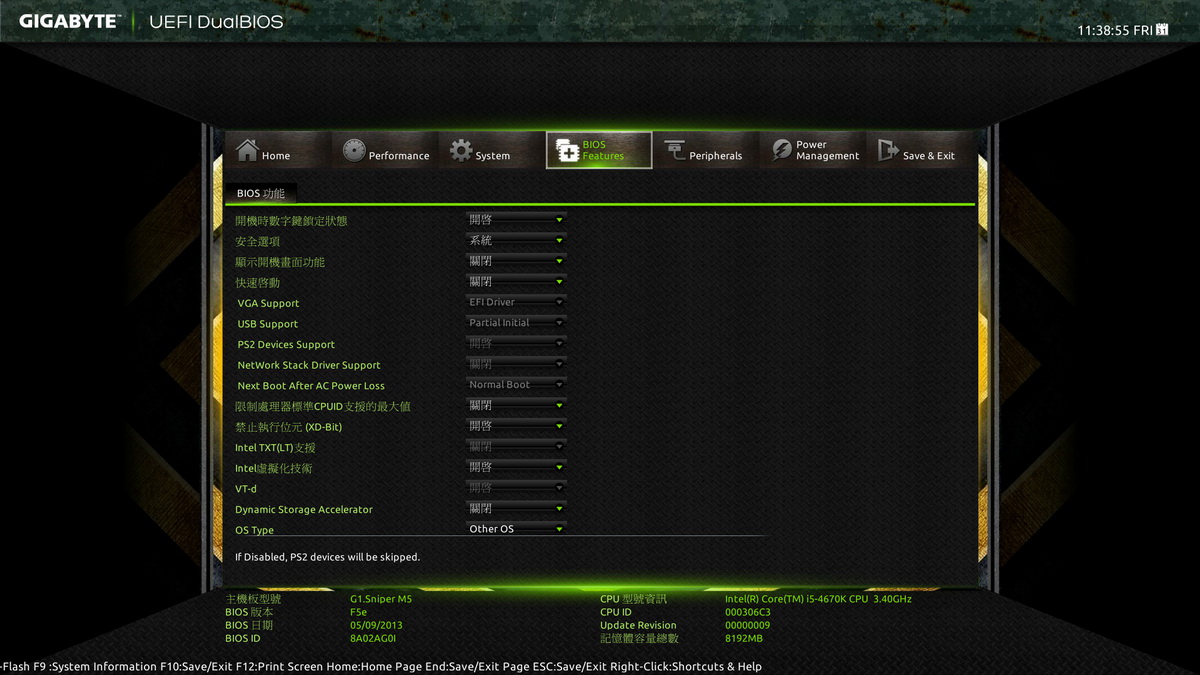
Task: Click the PS2 devices help description text
Action: 328,557
